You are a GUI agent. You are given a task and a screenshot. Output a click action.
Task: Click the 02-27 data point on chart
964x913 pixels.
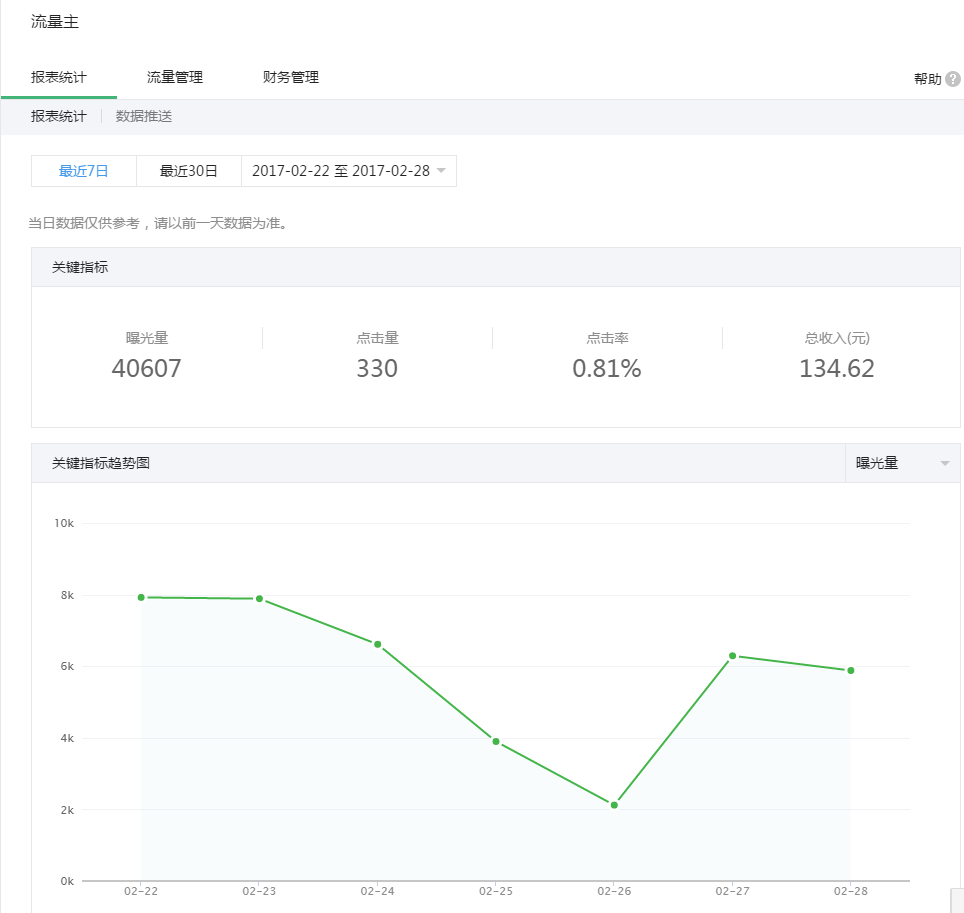pos(732,656)
